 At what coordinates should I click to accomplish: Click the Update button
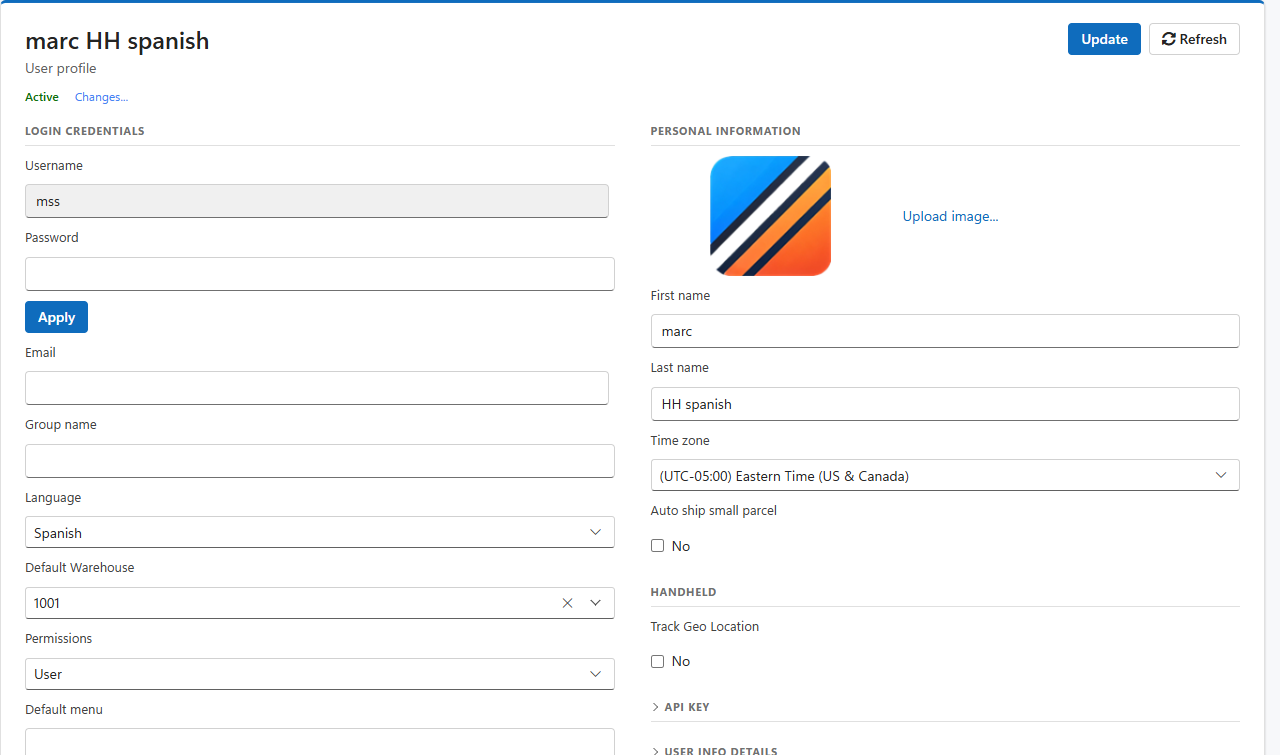pyautogui.click(x=1104, y=39)
